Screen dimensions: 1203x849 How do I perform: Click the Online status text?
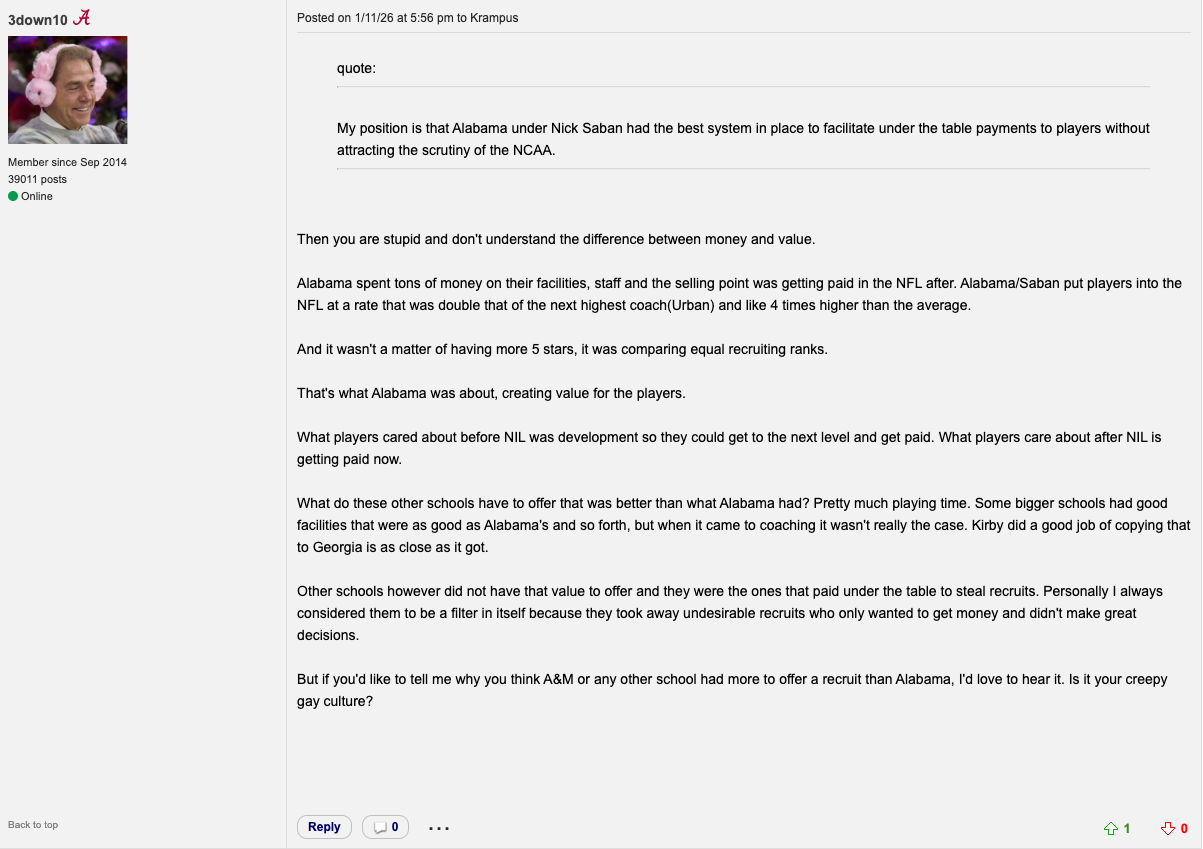(x=37, y=196)
